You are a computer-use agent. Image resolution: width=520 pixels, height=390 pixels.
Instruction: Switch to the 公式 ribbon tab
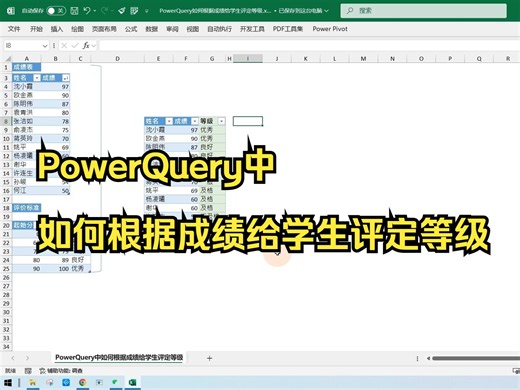point(131,29)
